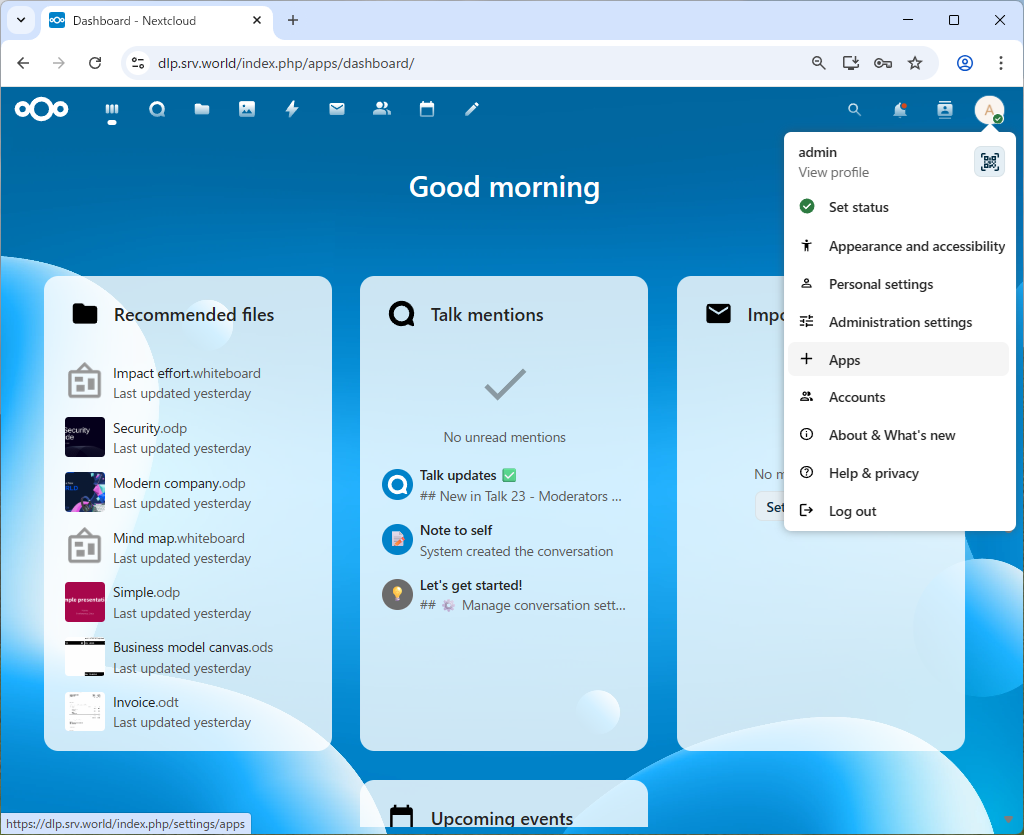Open Administration settings
Viewport: 1024px width, 835px height.
pos(899,322)
